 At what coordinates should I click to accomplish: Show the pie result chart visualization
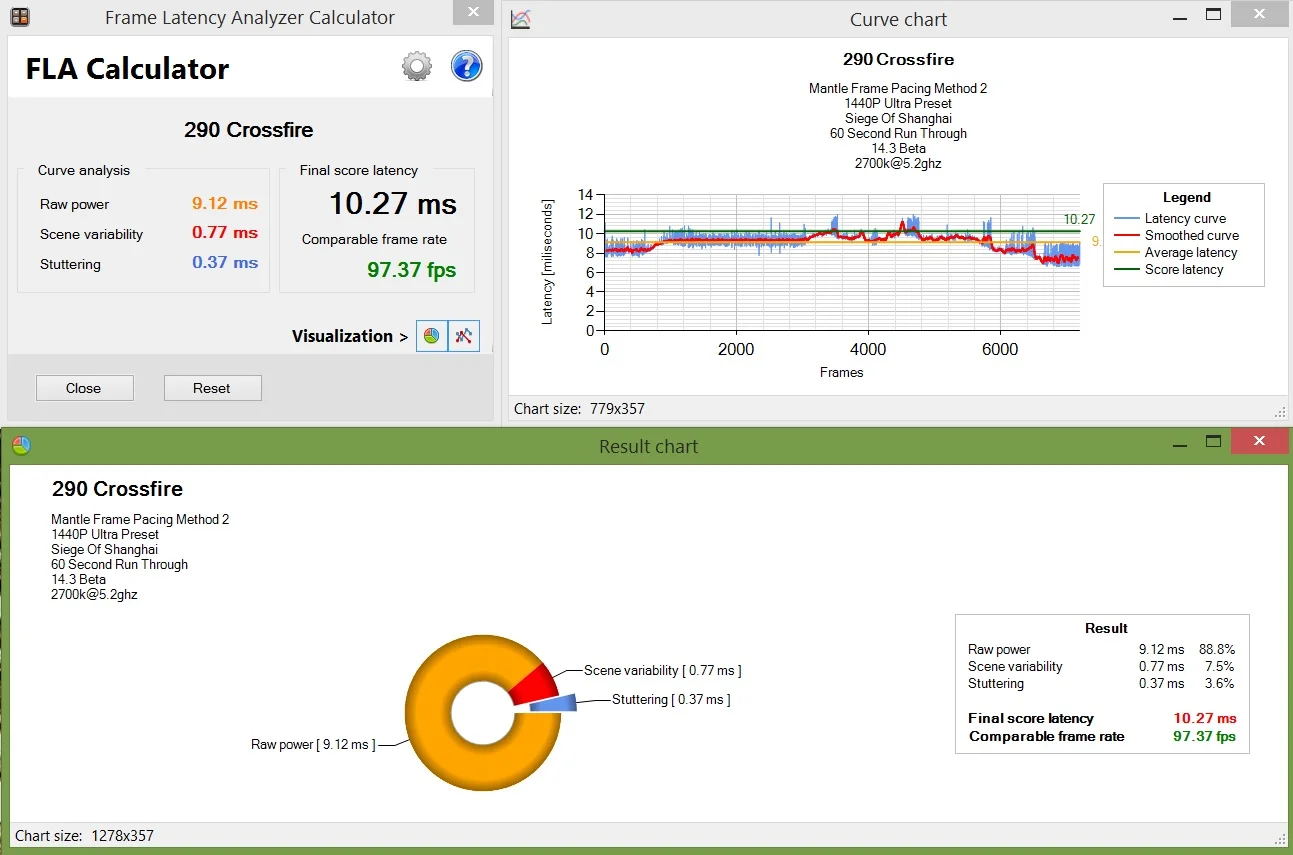(432, 336)
